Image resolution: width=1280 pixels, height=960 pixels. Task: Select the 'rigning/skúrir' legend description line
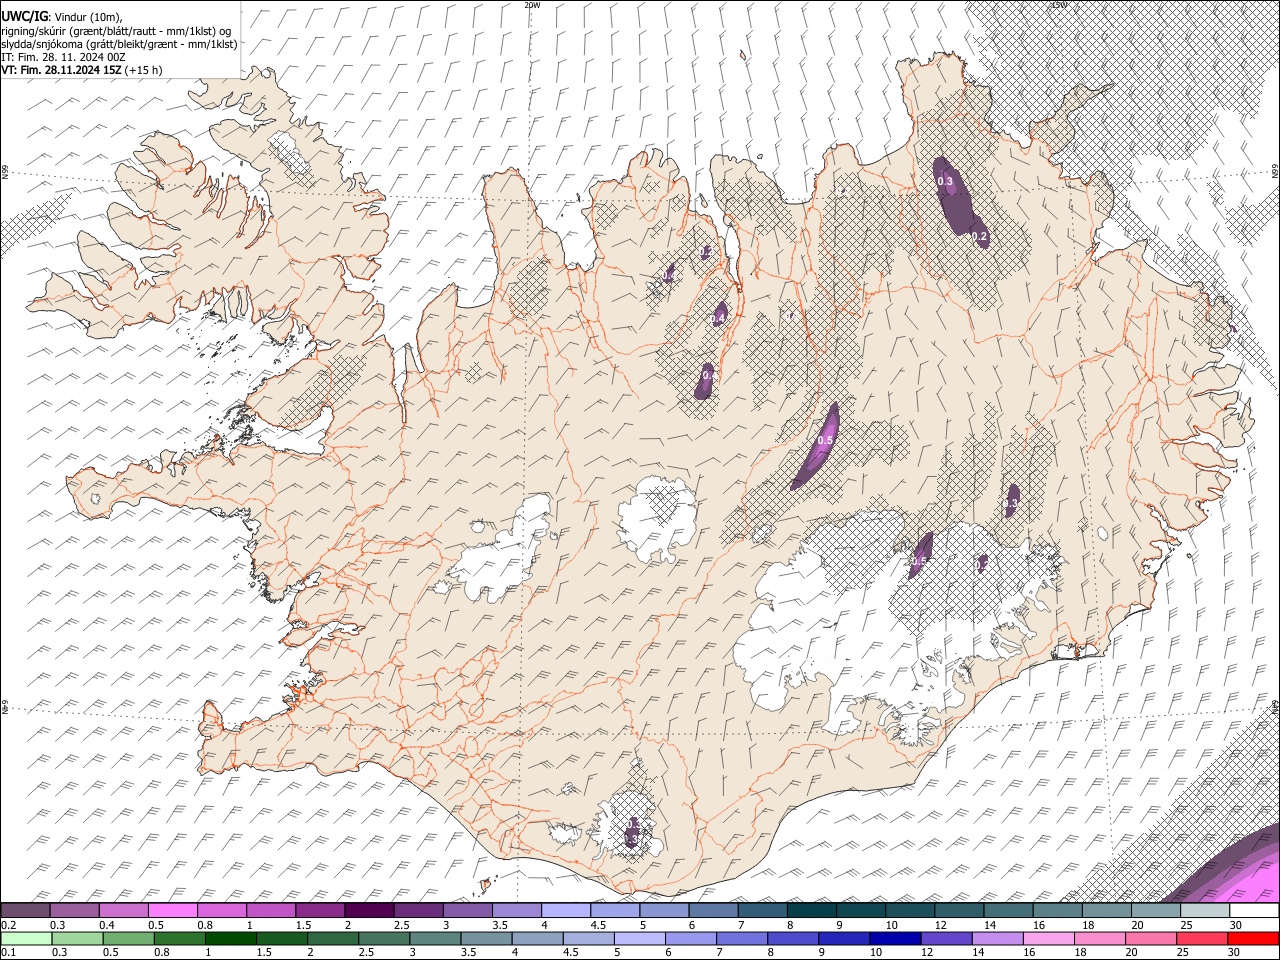(x=117, y=31)
